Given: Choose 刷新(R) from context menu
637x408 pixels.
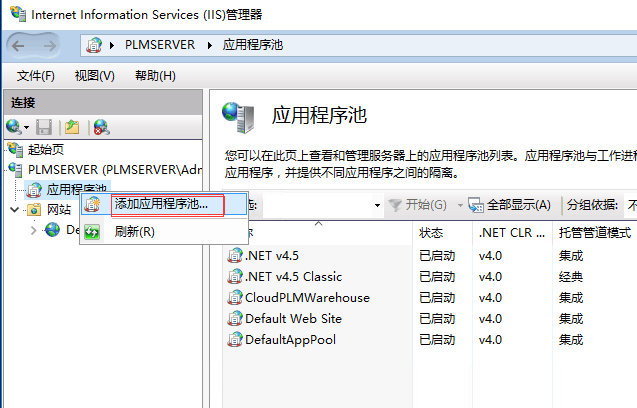Looking at the screenshot, I should pos(165,232).
